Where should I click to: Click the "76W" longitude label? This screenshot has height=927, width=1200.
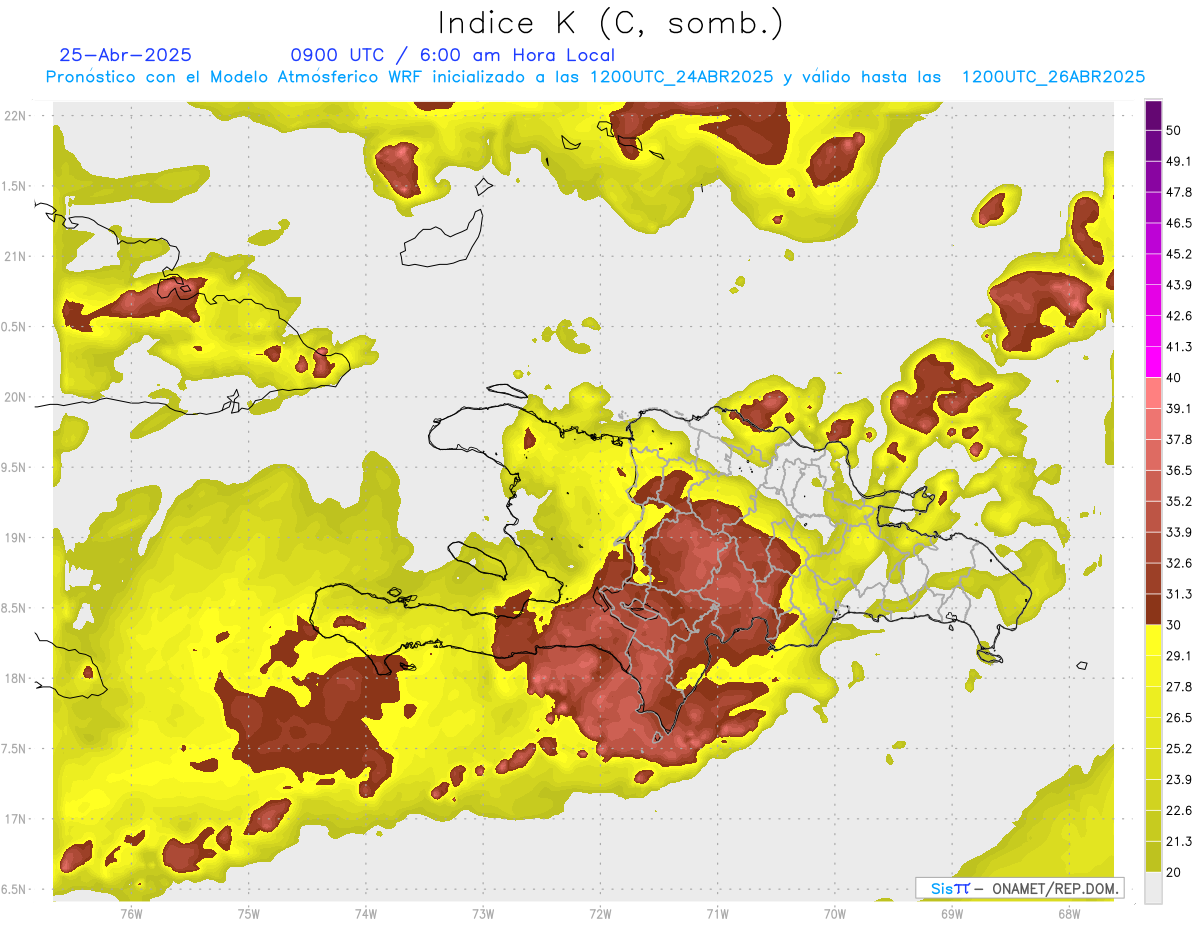click(x=132, y=913)
